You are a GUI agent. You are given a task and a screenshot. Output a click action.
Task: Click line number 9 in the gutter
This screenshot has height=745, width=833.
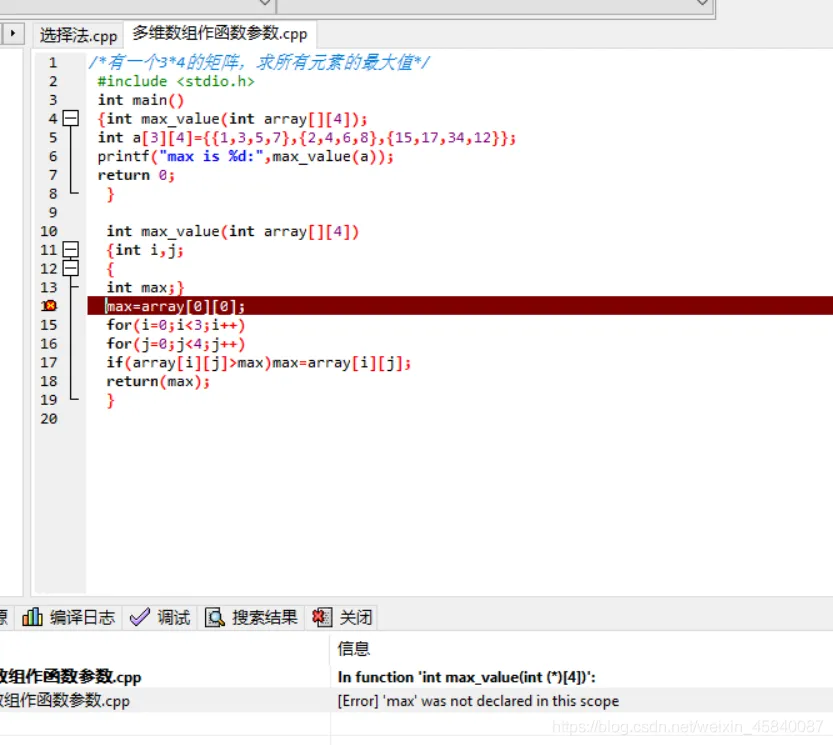53,213
